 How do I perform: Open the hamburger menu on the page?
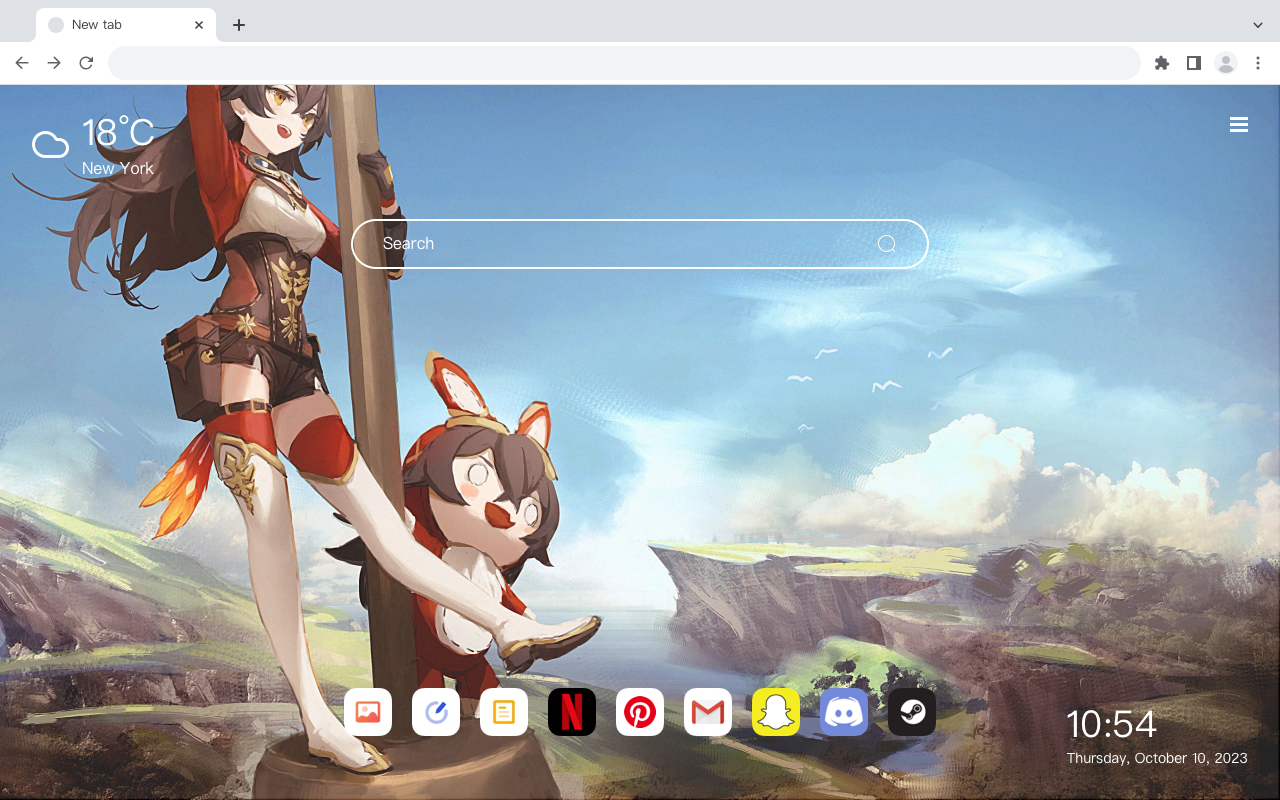click(1239, 124)
